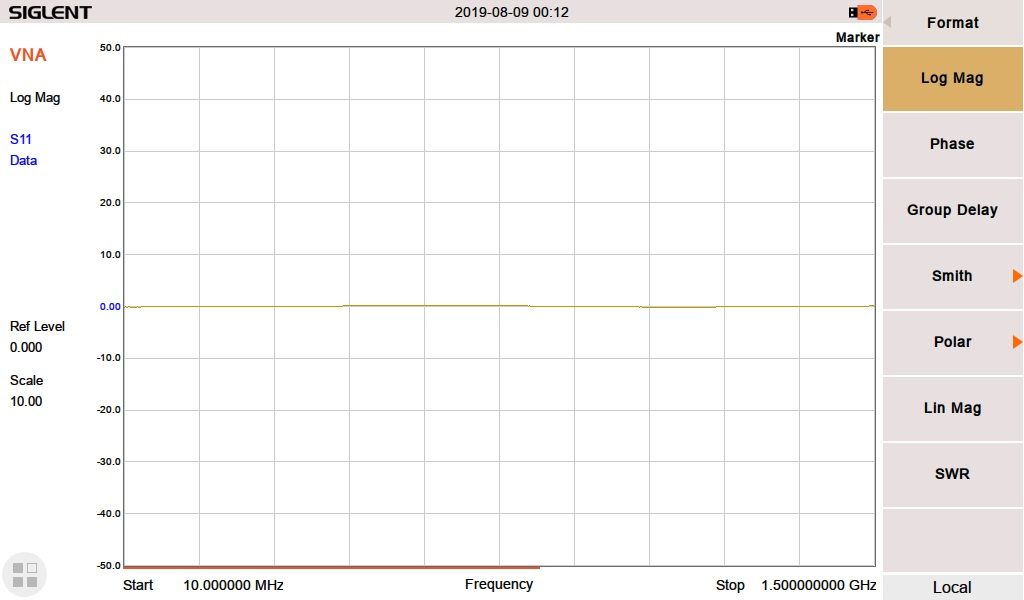Viewport: 1024px width, 600px height.
Task: Open the four-square shortcut menu icon
Action: [24, 574]
